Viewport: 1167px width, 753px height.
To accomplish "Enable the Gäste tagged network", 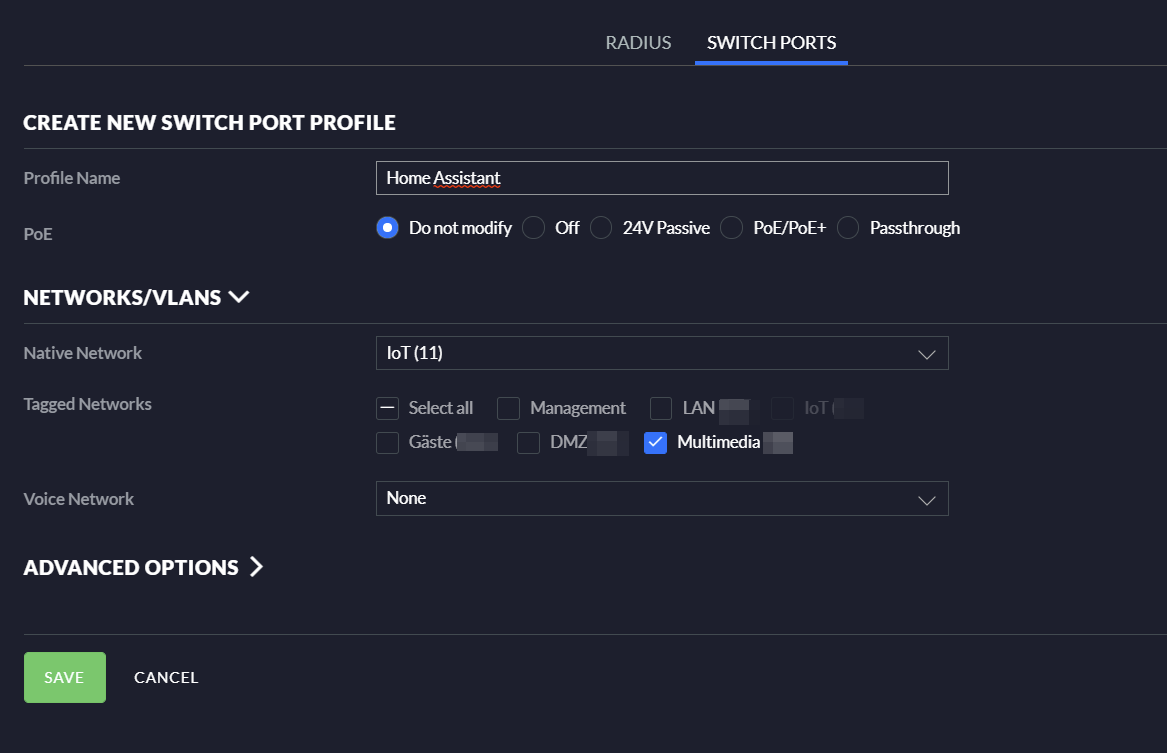I will tap(387, 442).
